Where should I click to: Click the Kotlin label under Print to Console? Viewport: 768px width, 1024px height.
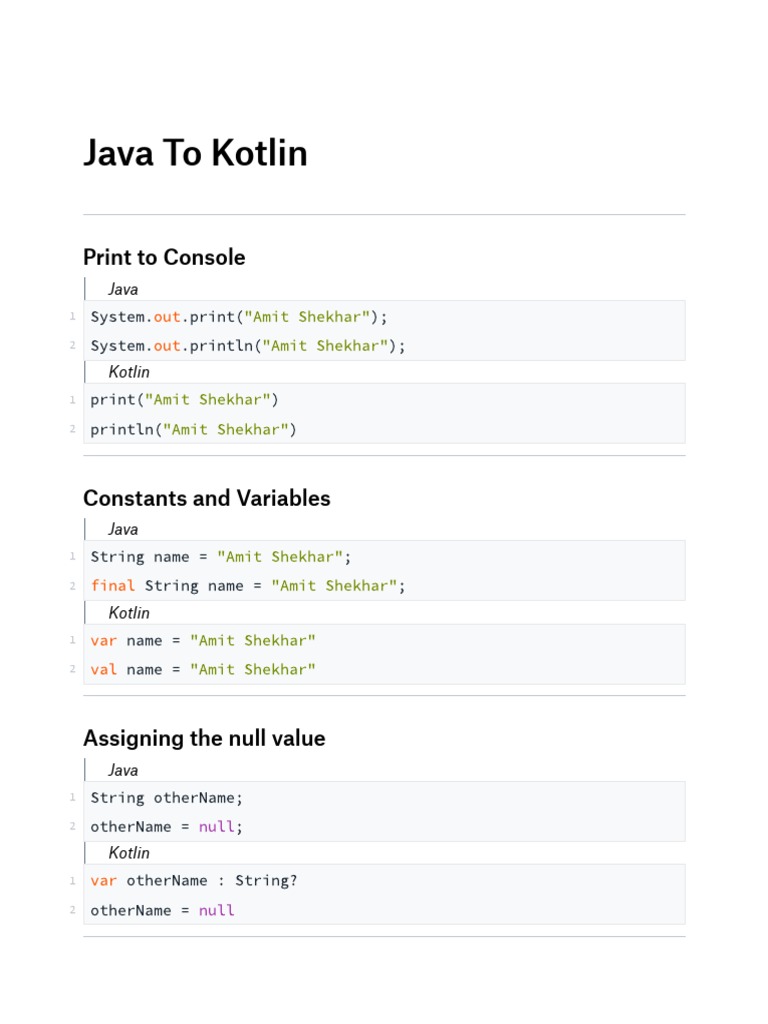(129, 372)
